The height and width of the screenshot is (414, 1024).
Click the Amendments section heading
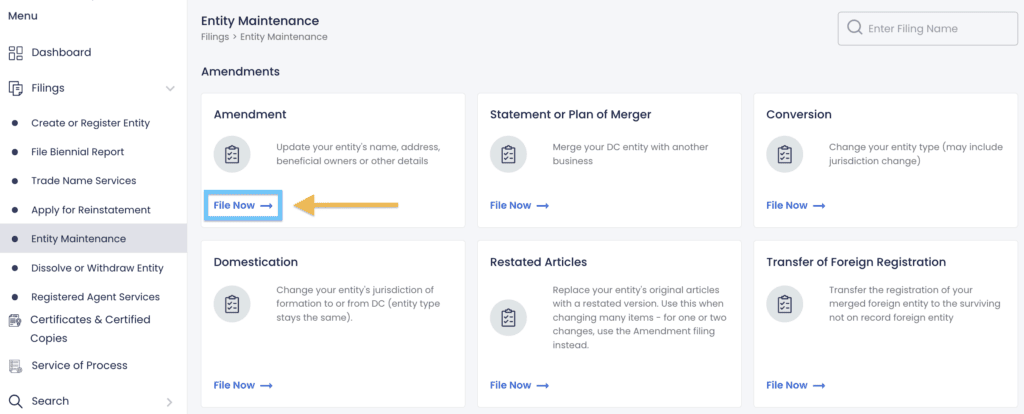coord(240,72)
